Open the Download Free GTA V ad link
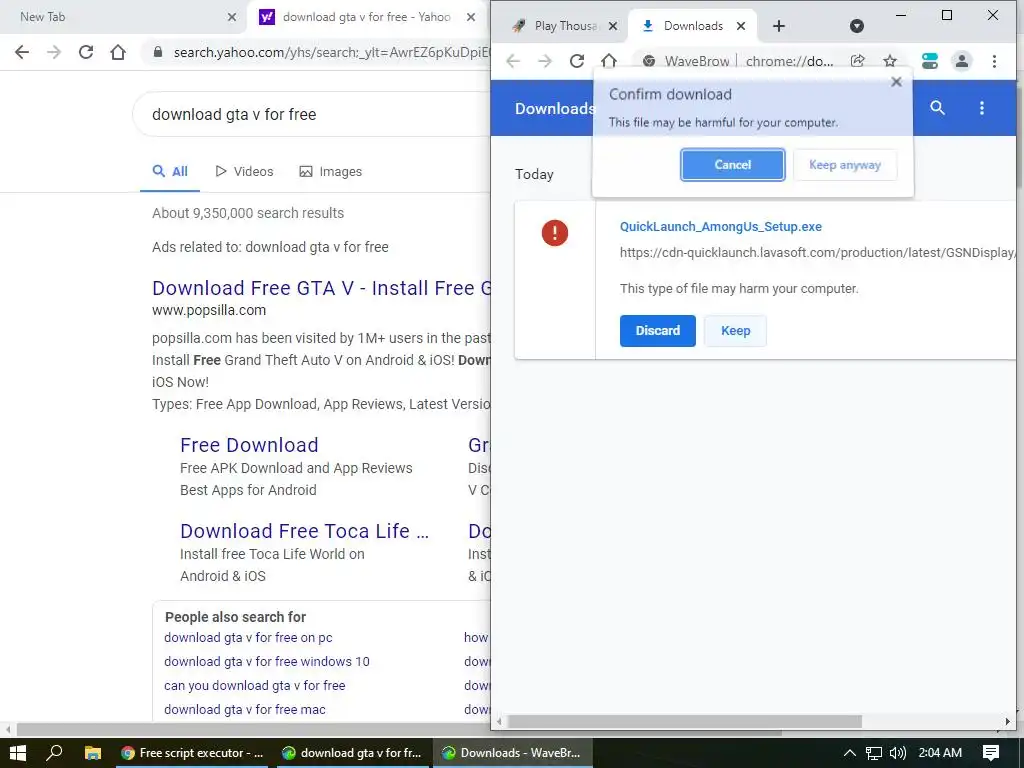Image resolution: width=1024 pixels, height=768 pixels. 321,288
